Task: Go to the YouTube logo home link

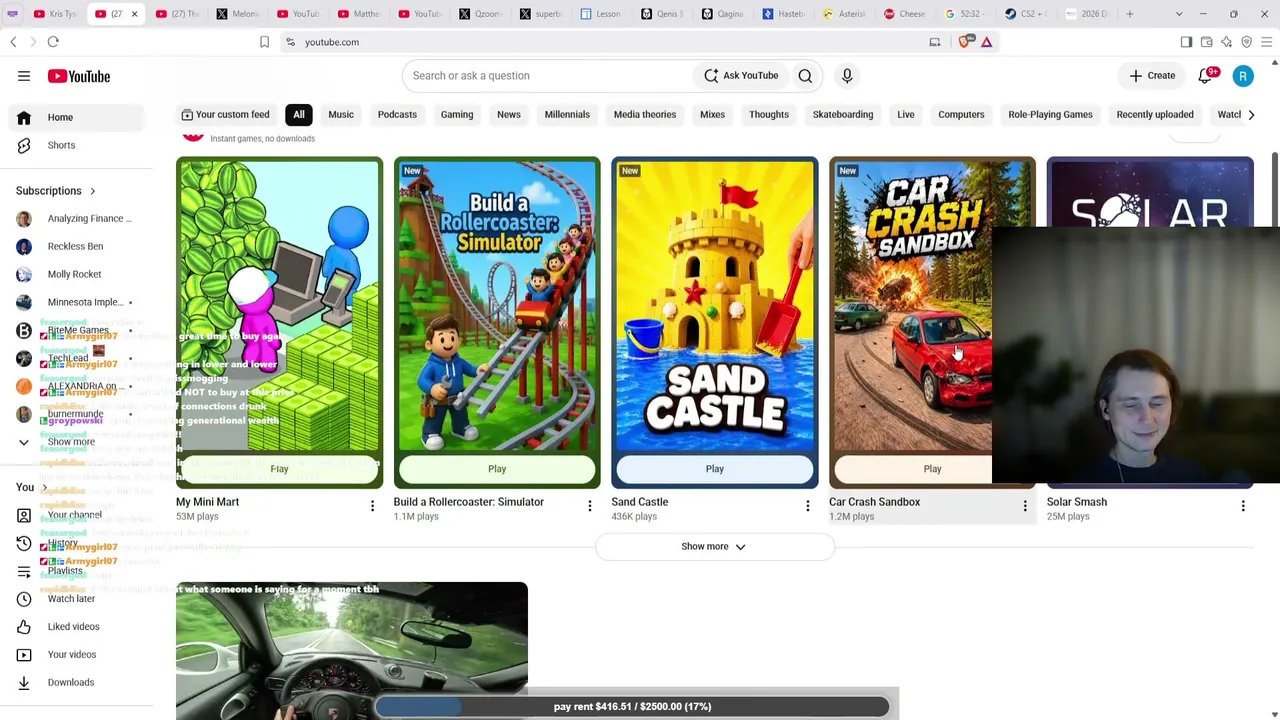Action: point(78,76)
